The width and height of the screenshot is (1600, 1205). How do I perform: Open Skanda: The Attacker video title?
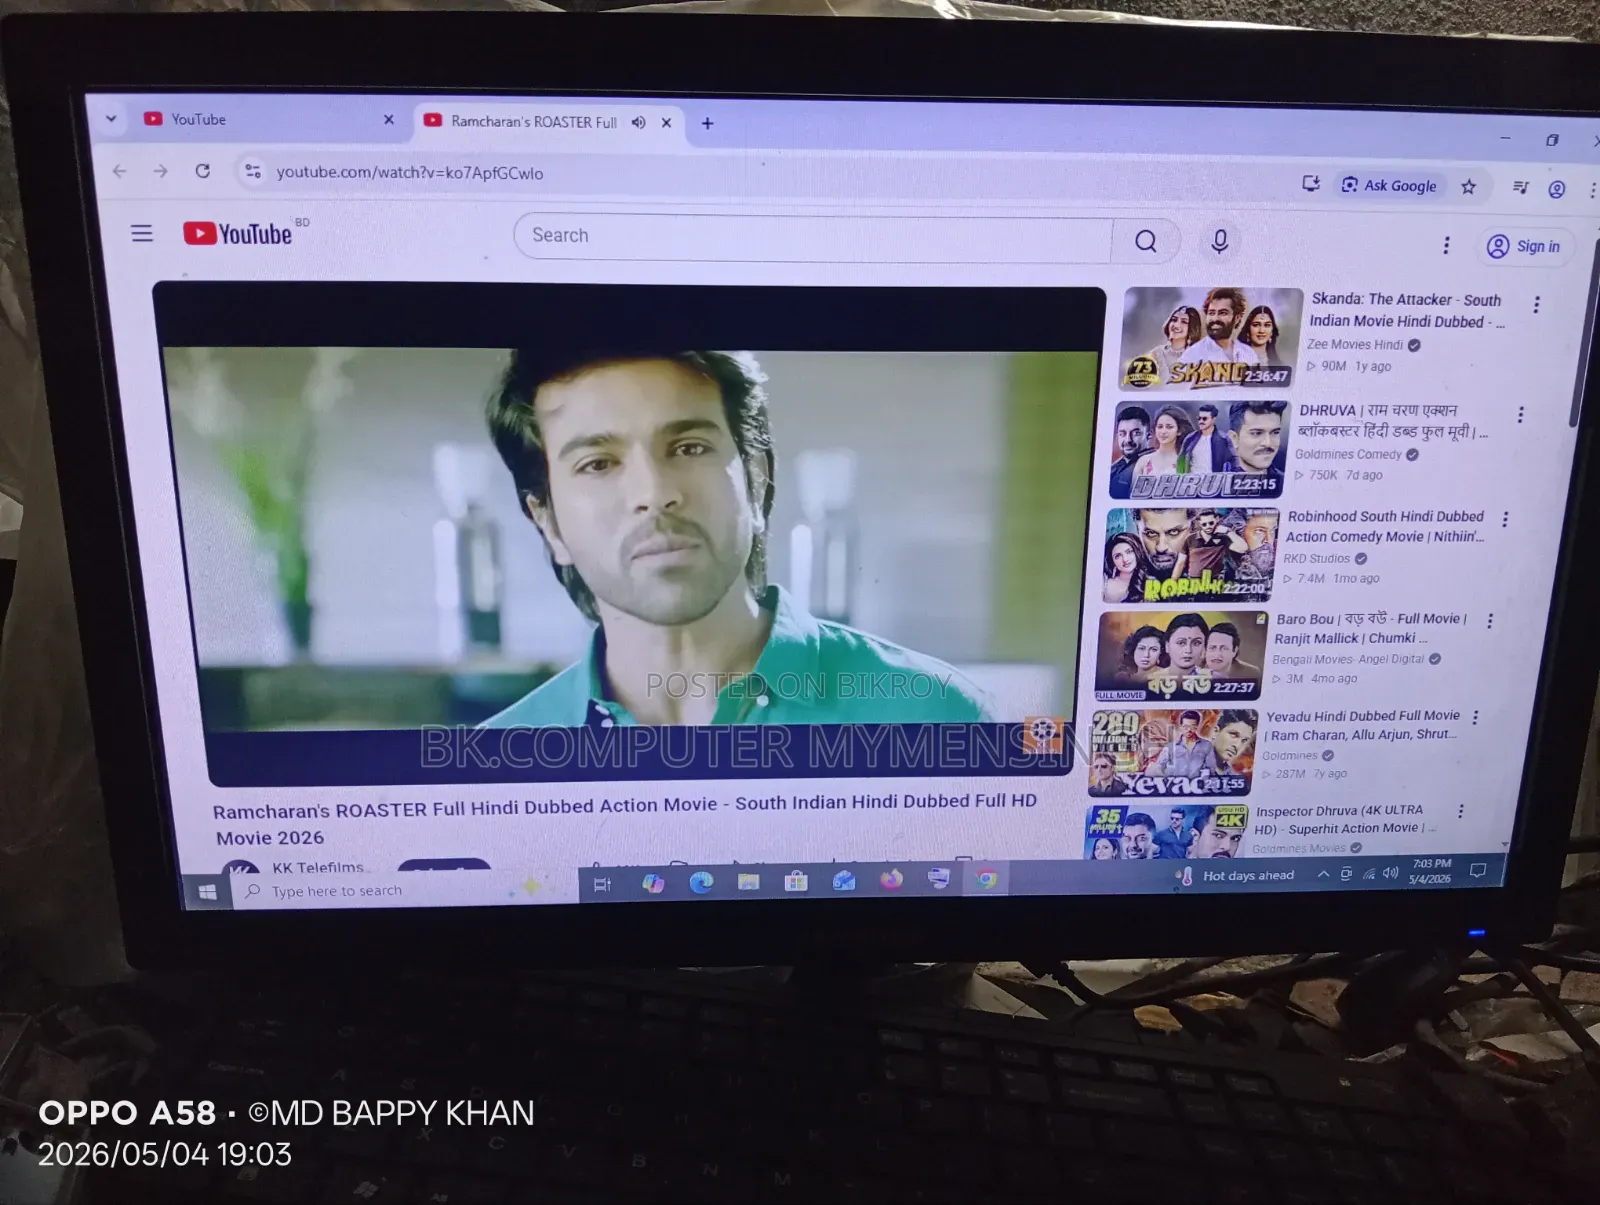click(1407, 310)
